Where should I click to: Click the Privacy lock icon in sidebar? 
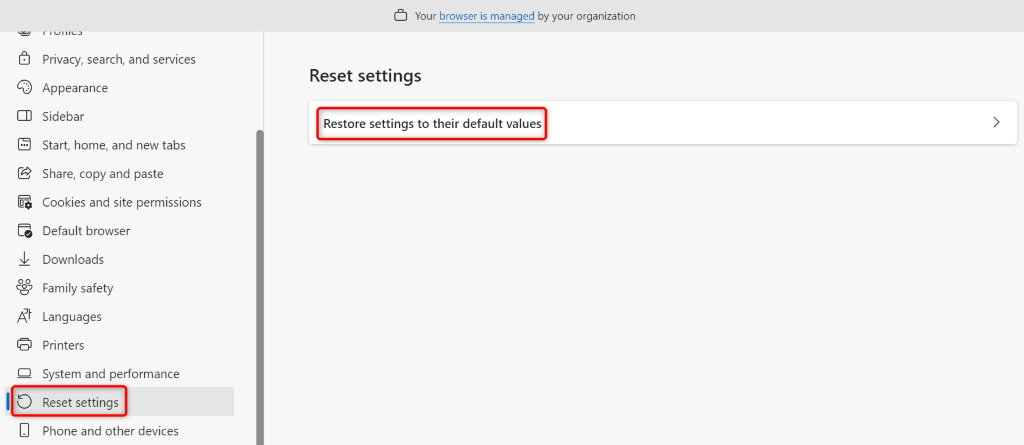[x=25, y=60]
